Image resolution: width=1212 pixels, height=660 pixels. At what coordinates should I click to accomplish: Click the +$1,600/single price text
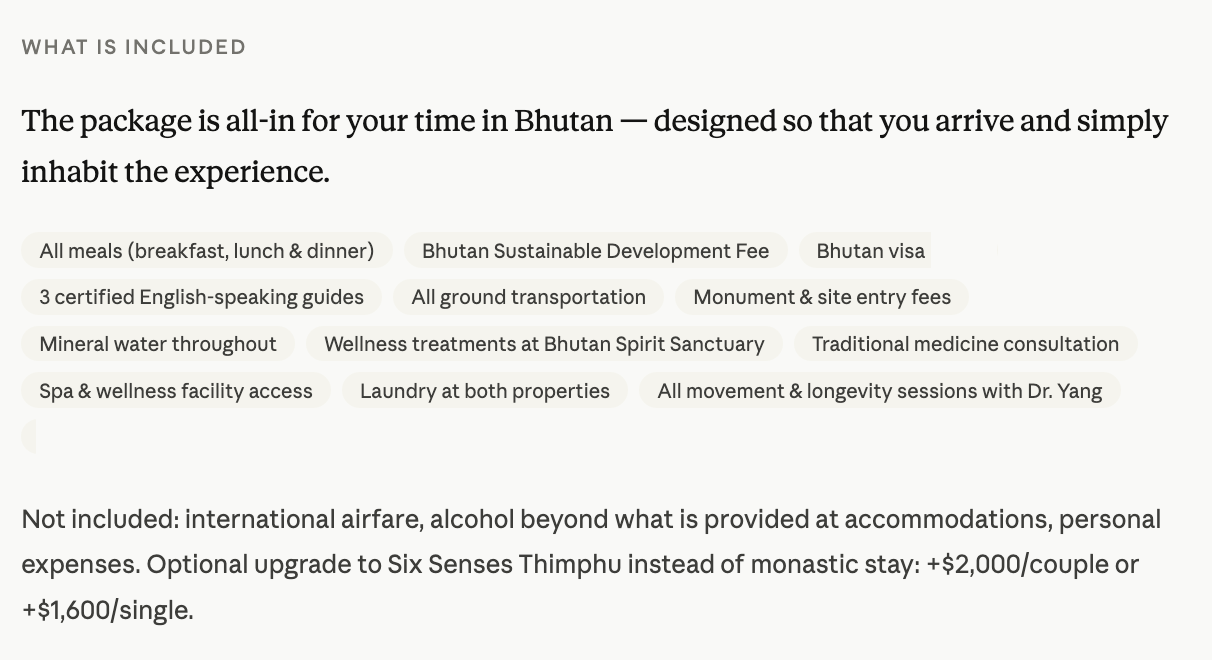click(107, 610)
